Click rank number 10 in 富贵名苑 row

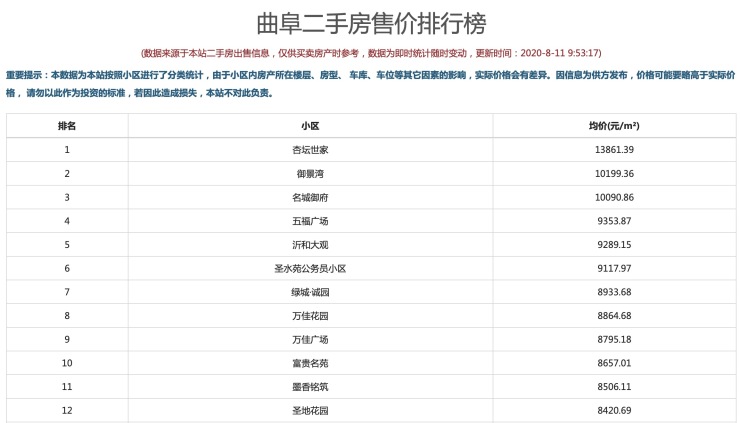pos(67,363)
